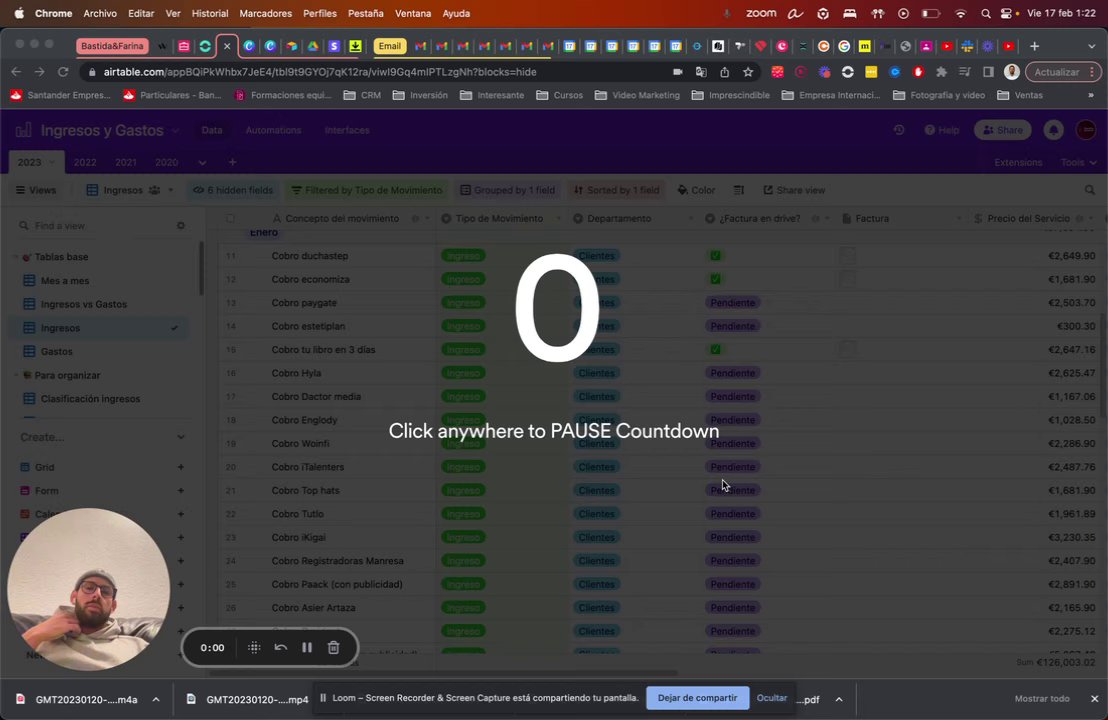Open Extensions panel
This screenshot has width=1108, height=720.
[x=1018, y=163]
